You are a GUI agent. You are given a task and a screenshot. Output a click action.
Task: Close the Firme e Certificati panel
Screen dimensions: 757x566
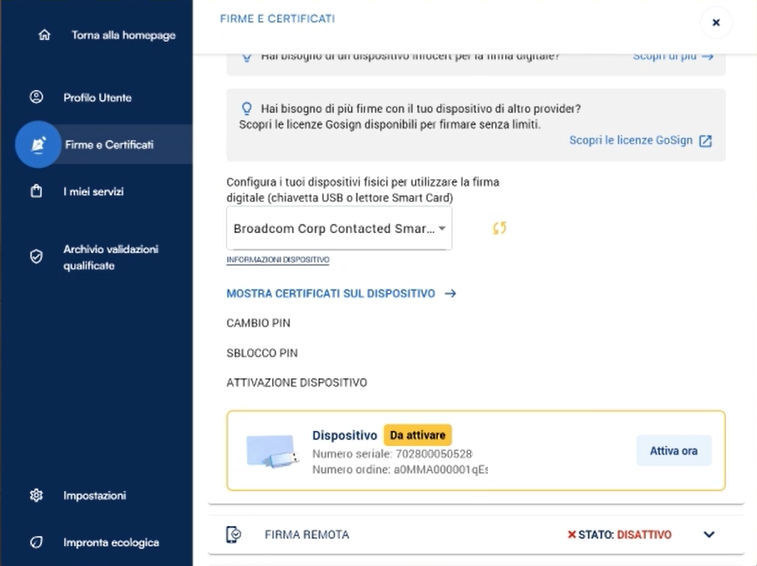pos(716,22)
